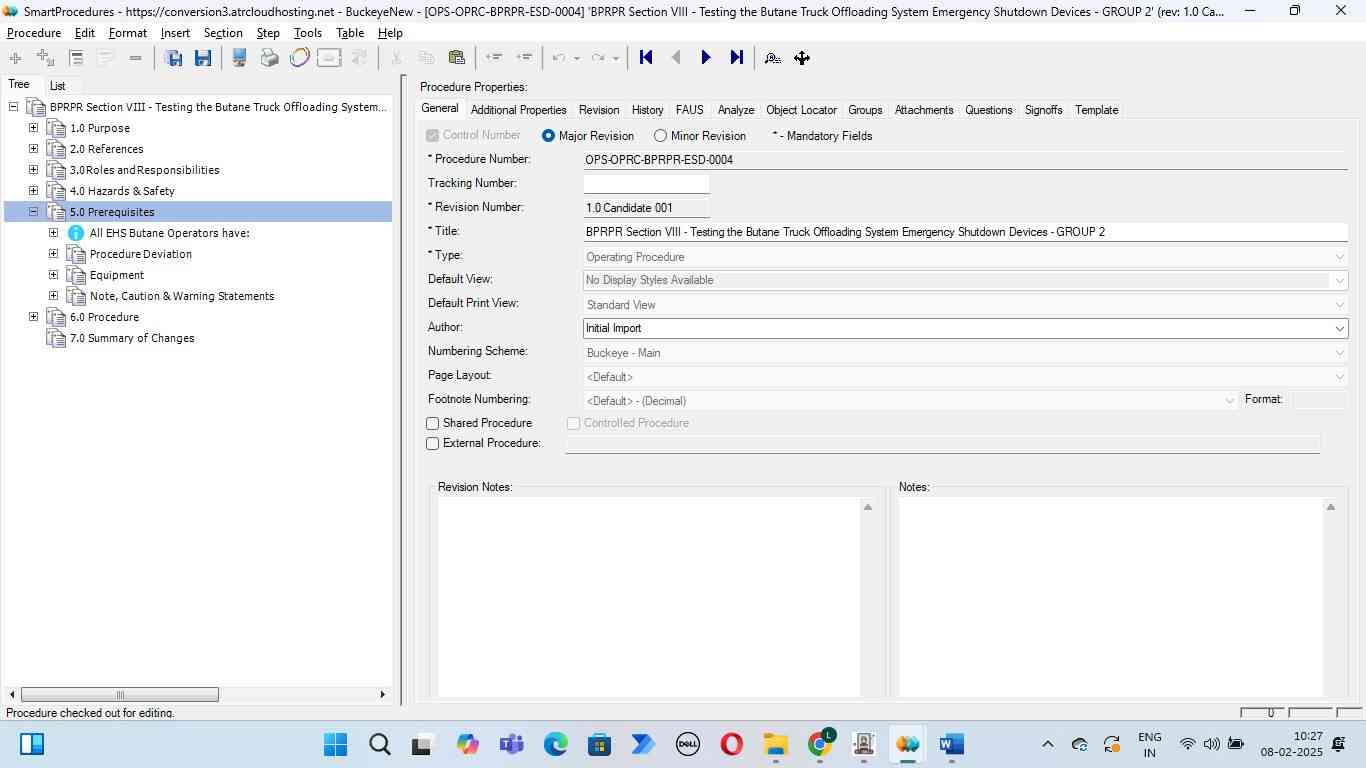The height and width of the screenshot is (768, 1366).
Task: Open Opera browser from taskbar
Action: [731, 744]
